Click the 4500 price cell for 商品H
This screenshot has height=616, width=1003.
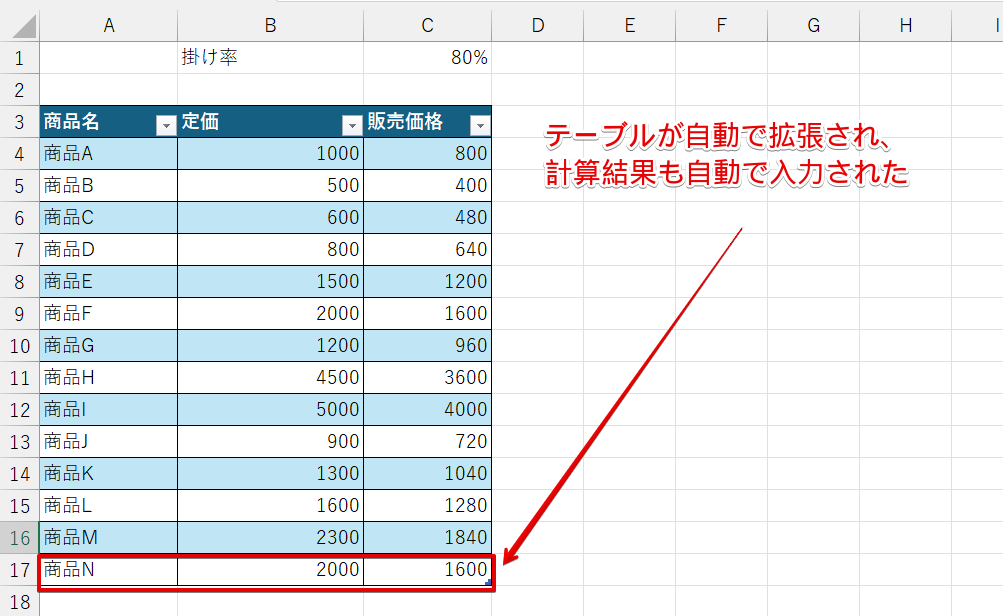tap(271, 377)
